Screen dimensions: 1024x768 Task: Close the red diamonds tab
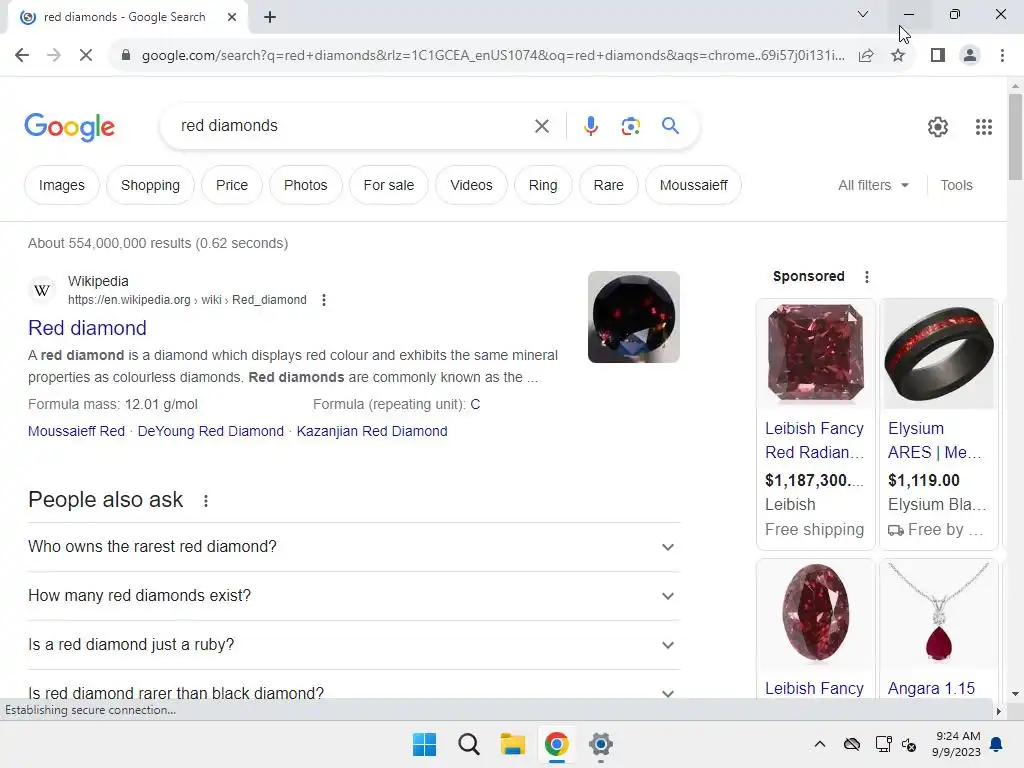click(232, 17)
